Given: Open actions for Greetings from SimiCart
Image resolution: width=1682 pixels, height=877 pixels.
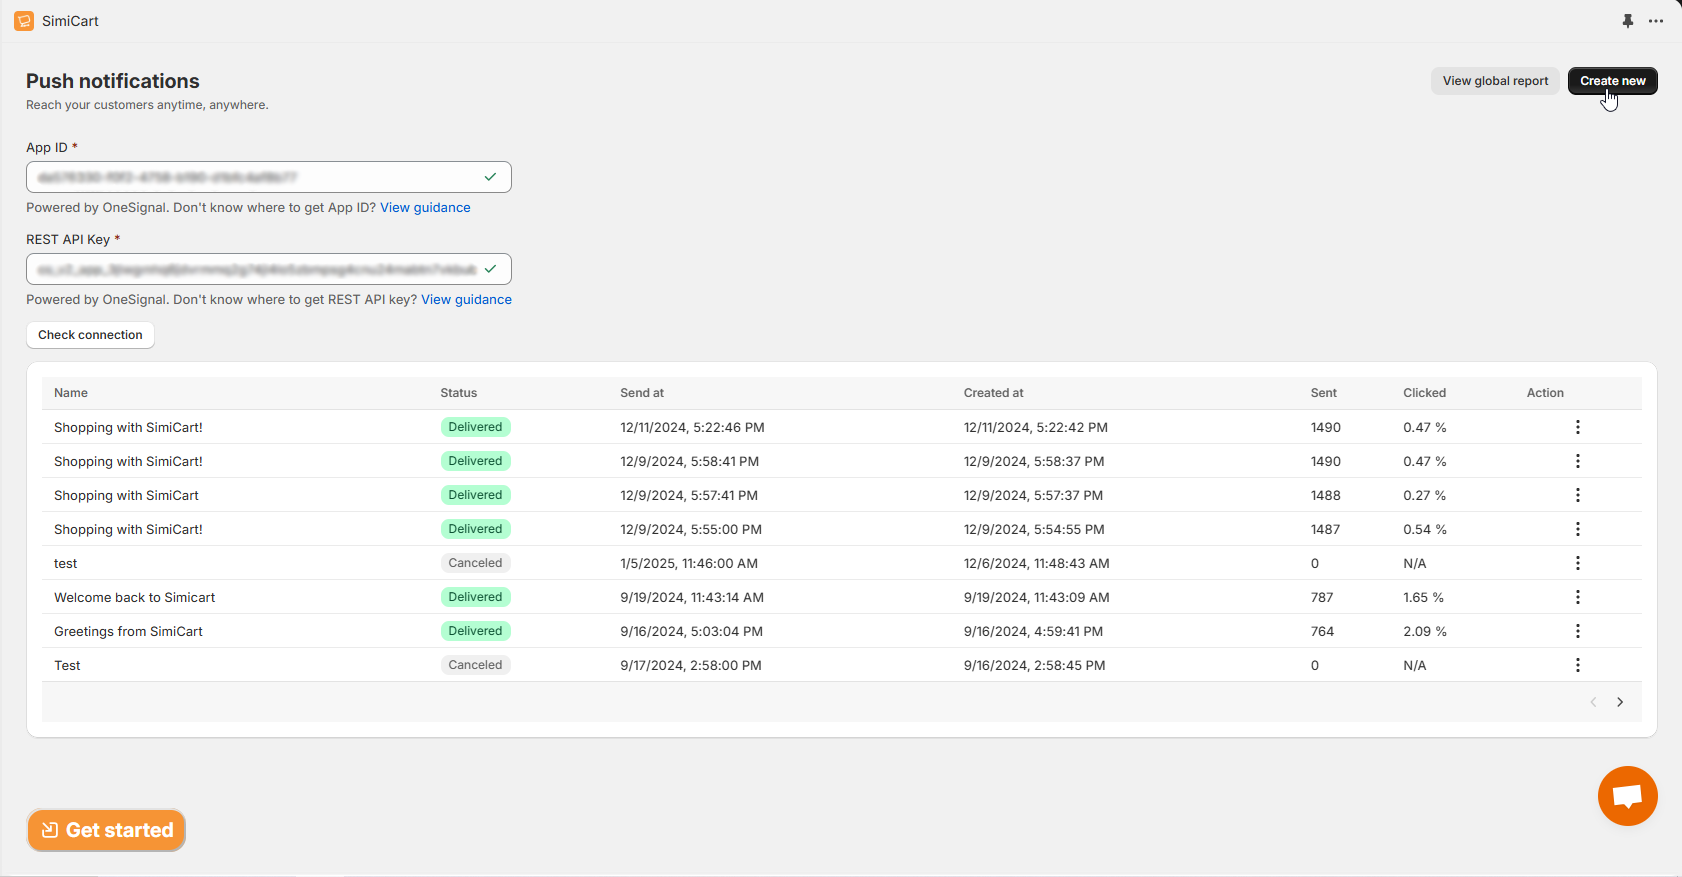Looking at the screenshot, I should click(x=1577, y=631).
